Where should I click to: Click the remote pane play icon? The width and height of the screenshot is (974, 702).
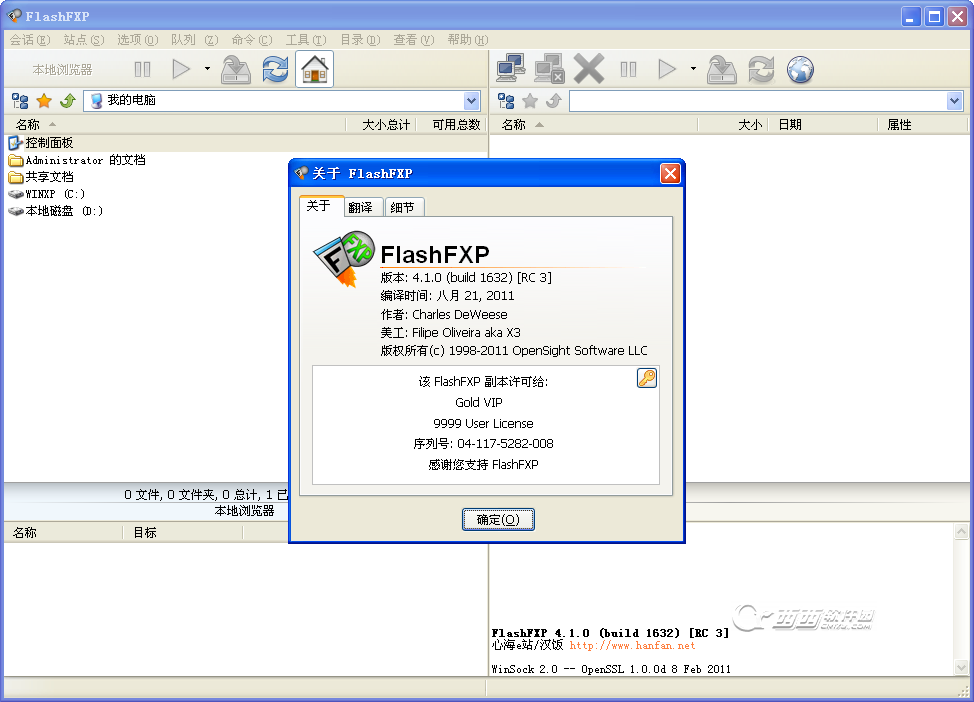[x=667, y=69]
